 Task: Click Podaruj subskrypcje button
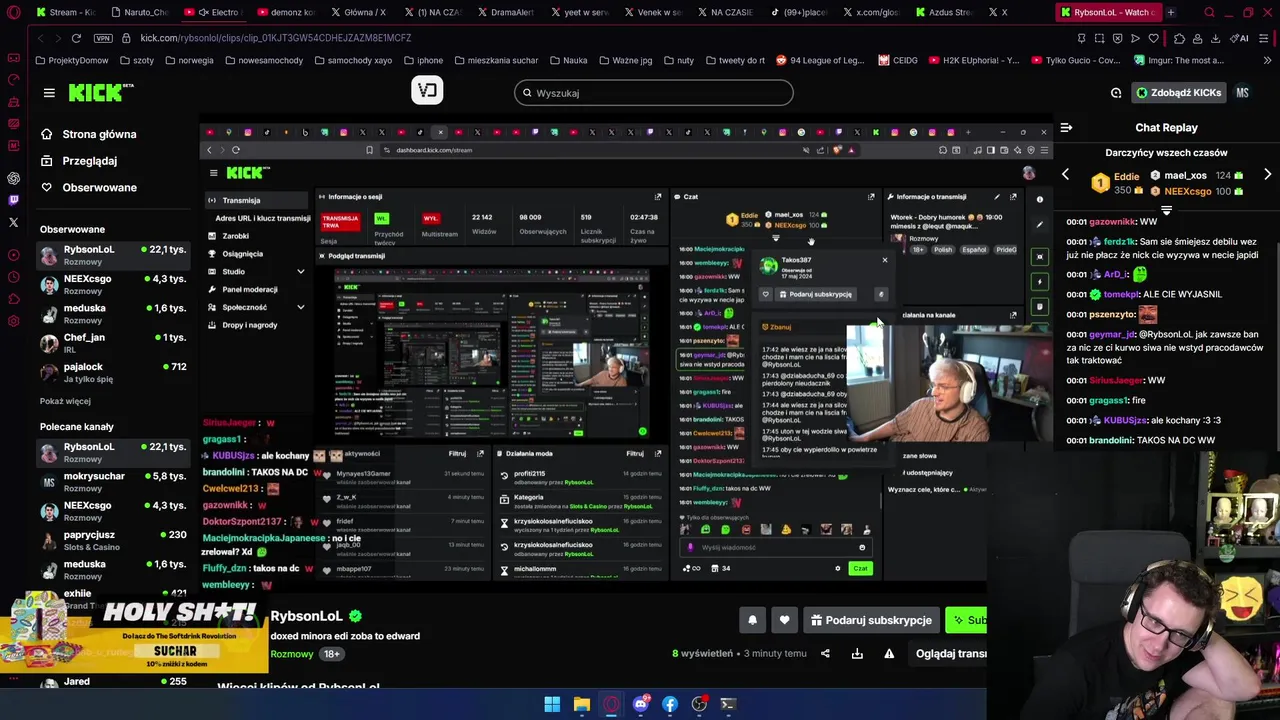pyautogui.click(x=871, y=620)
